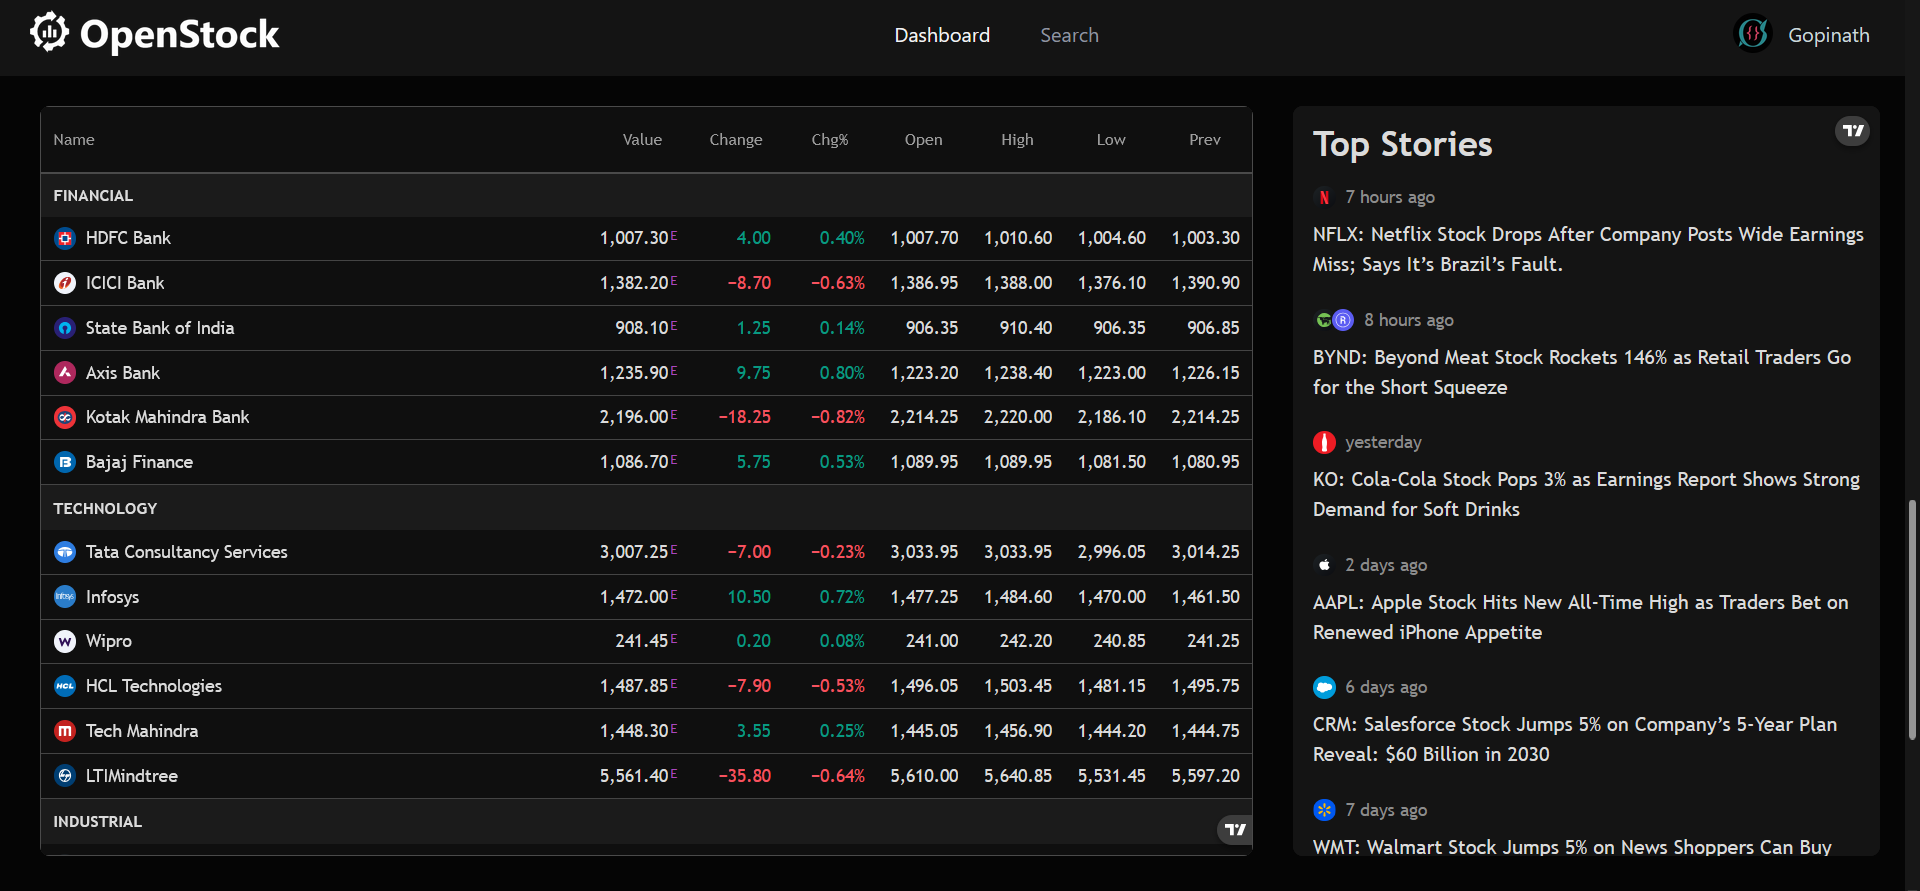Select Infosys stock name
Image resolution: width=1920 pixels, height=891 pixels.
pos(112,597)
